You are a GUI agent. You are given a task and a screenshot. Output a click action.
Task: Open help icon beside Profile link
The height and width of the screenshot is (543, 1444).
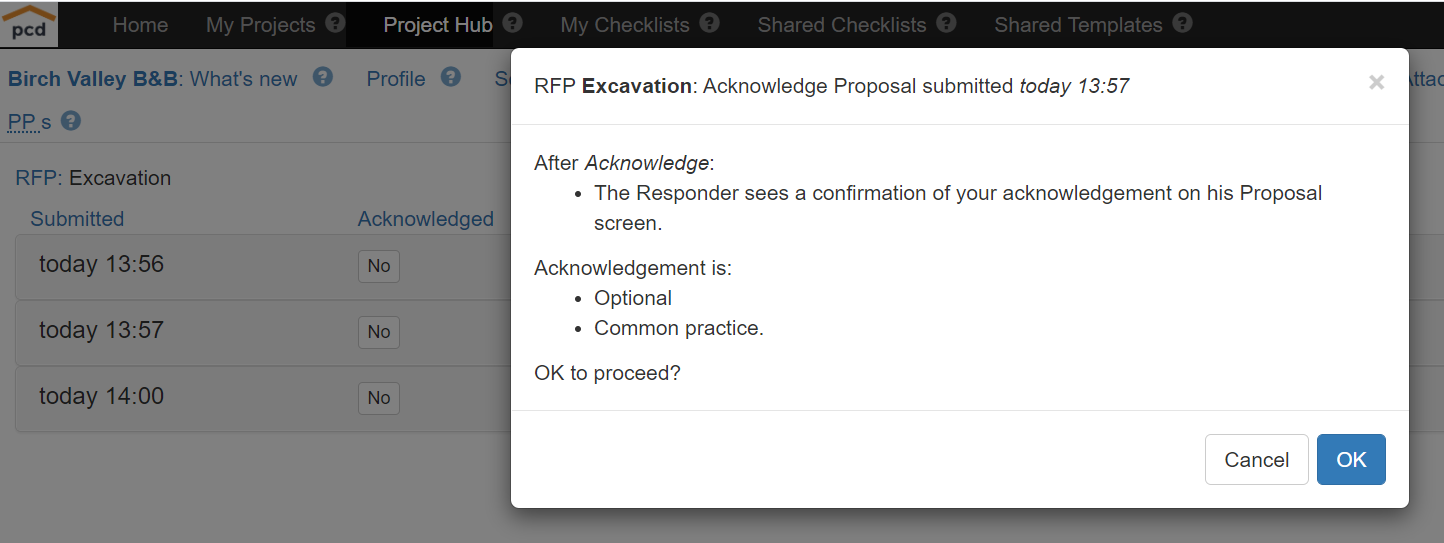coord(451,77)
